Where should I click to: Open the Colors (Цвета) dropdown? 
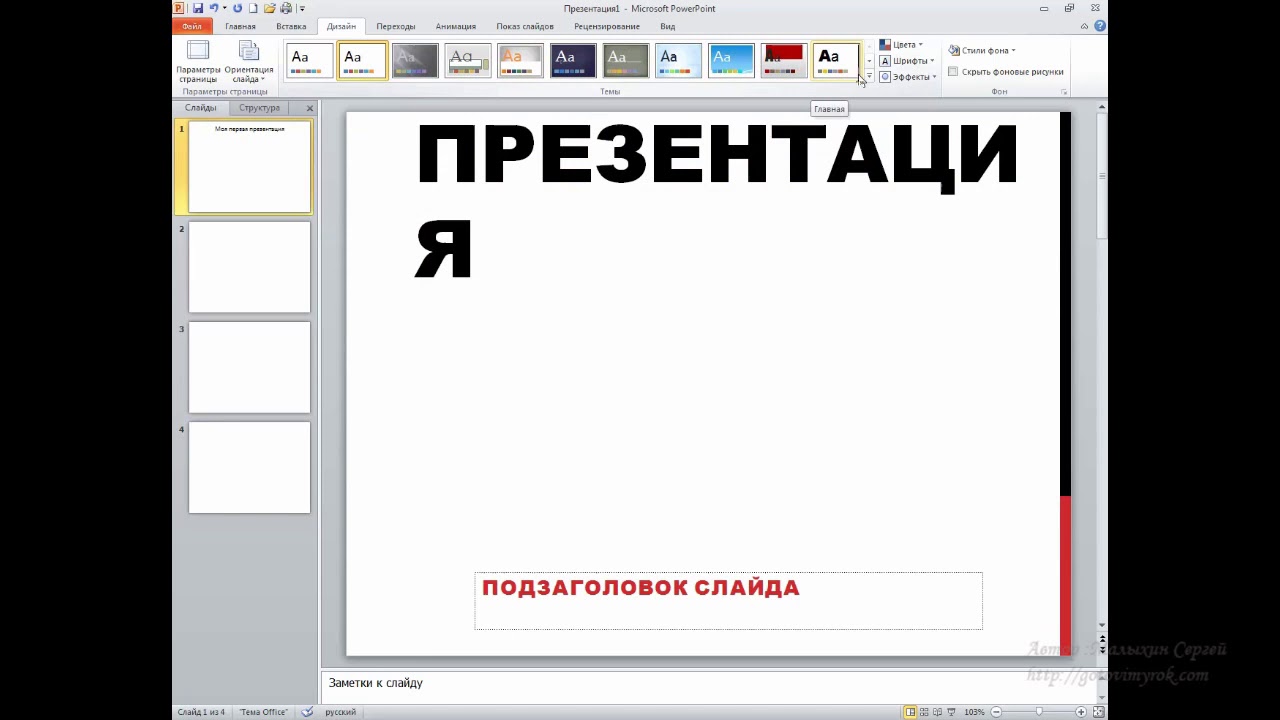pos(901,45)
